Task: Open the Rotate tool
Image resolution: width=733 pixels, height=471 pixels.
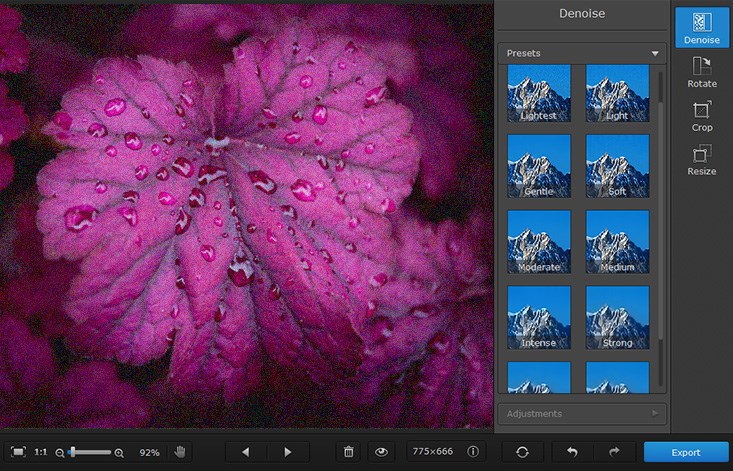Action: (701, 72)
